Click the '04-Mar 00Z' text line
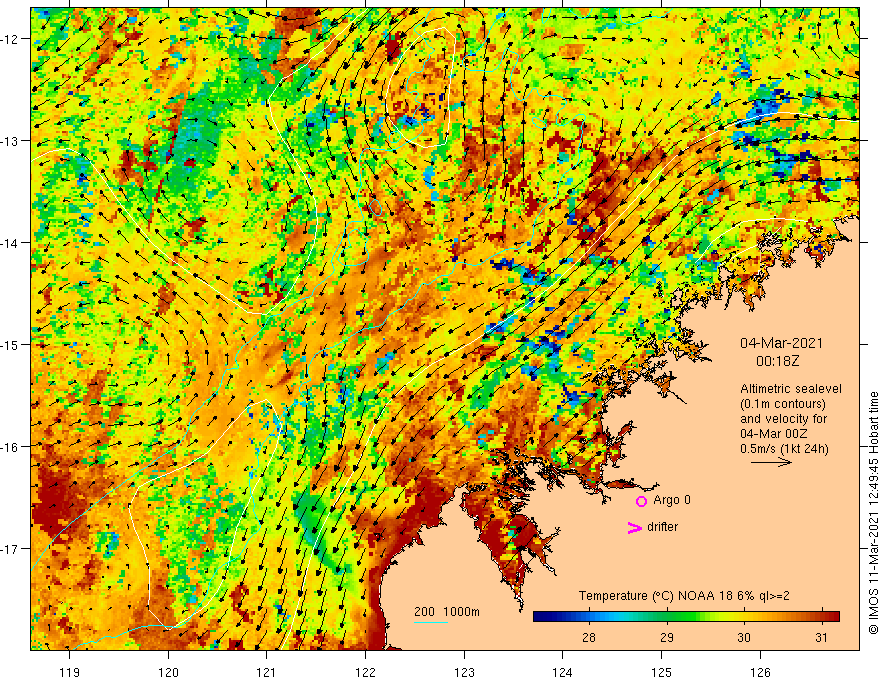The image size is (880, 680). 774,434
